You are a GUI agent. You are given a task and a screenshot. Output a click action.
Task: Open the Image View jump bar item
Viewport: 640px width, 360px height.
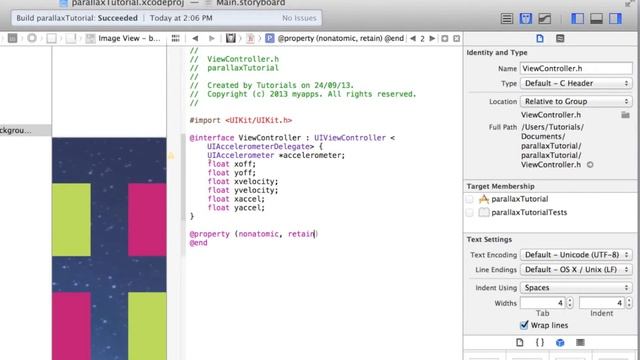(123, 38)
